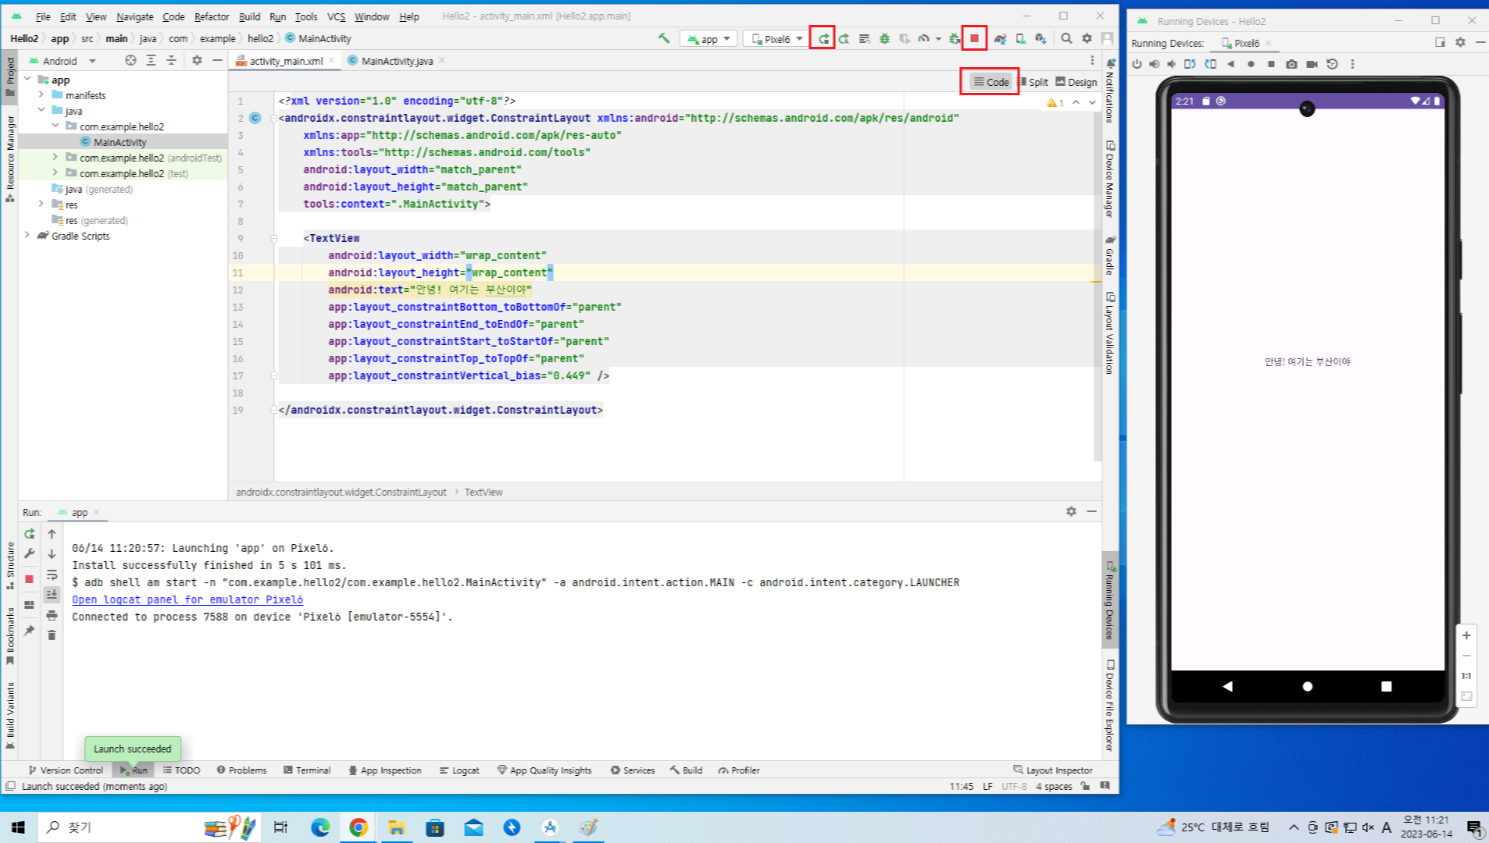
Task: Select the Code view mode button
Action: click(x=991, y=82)
